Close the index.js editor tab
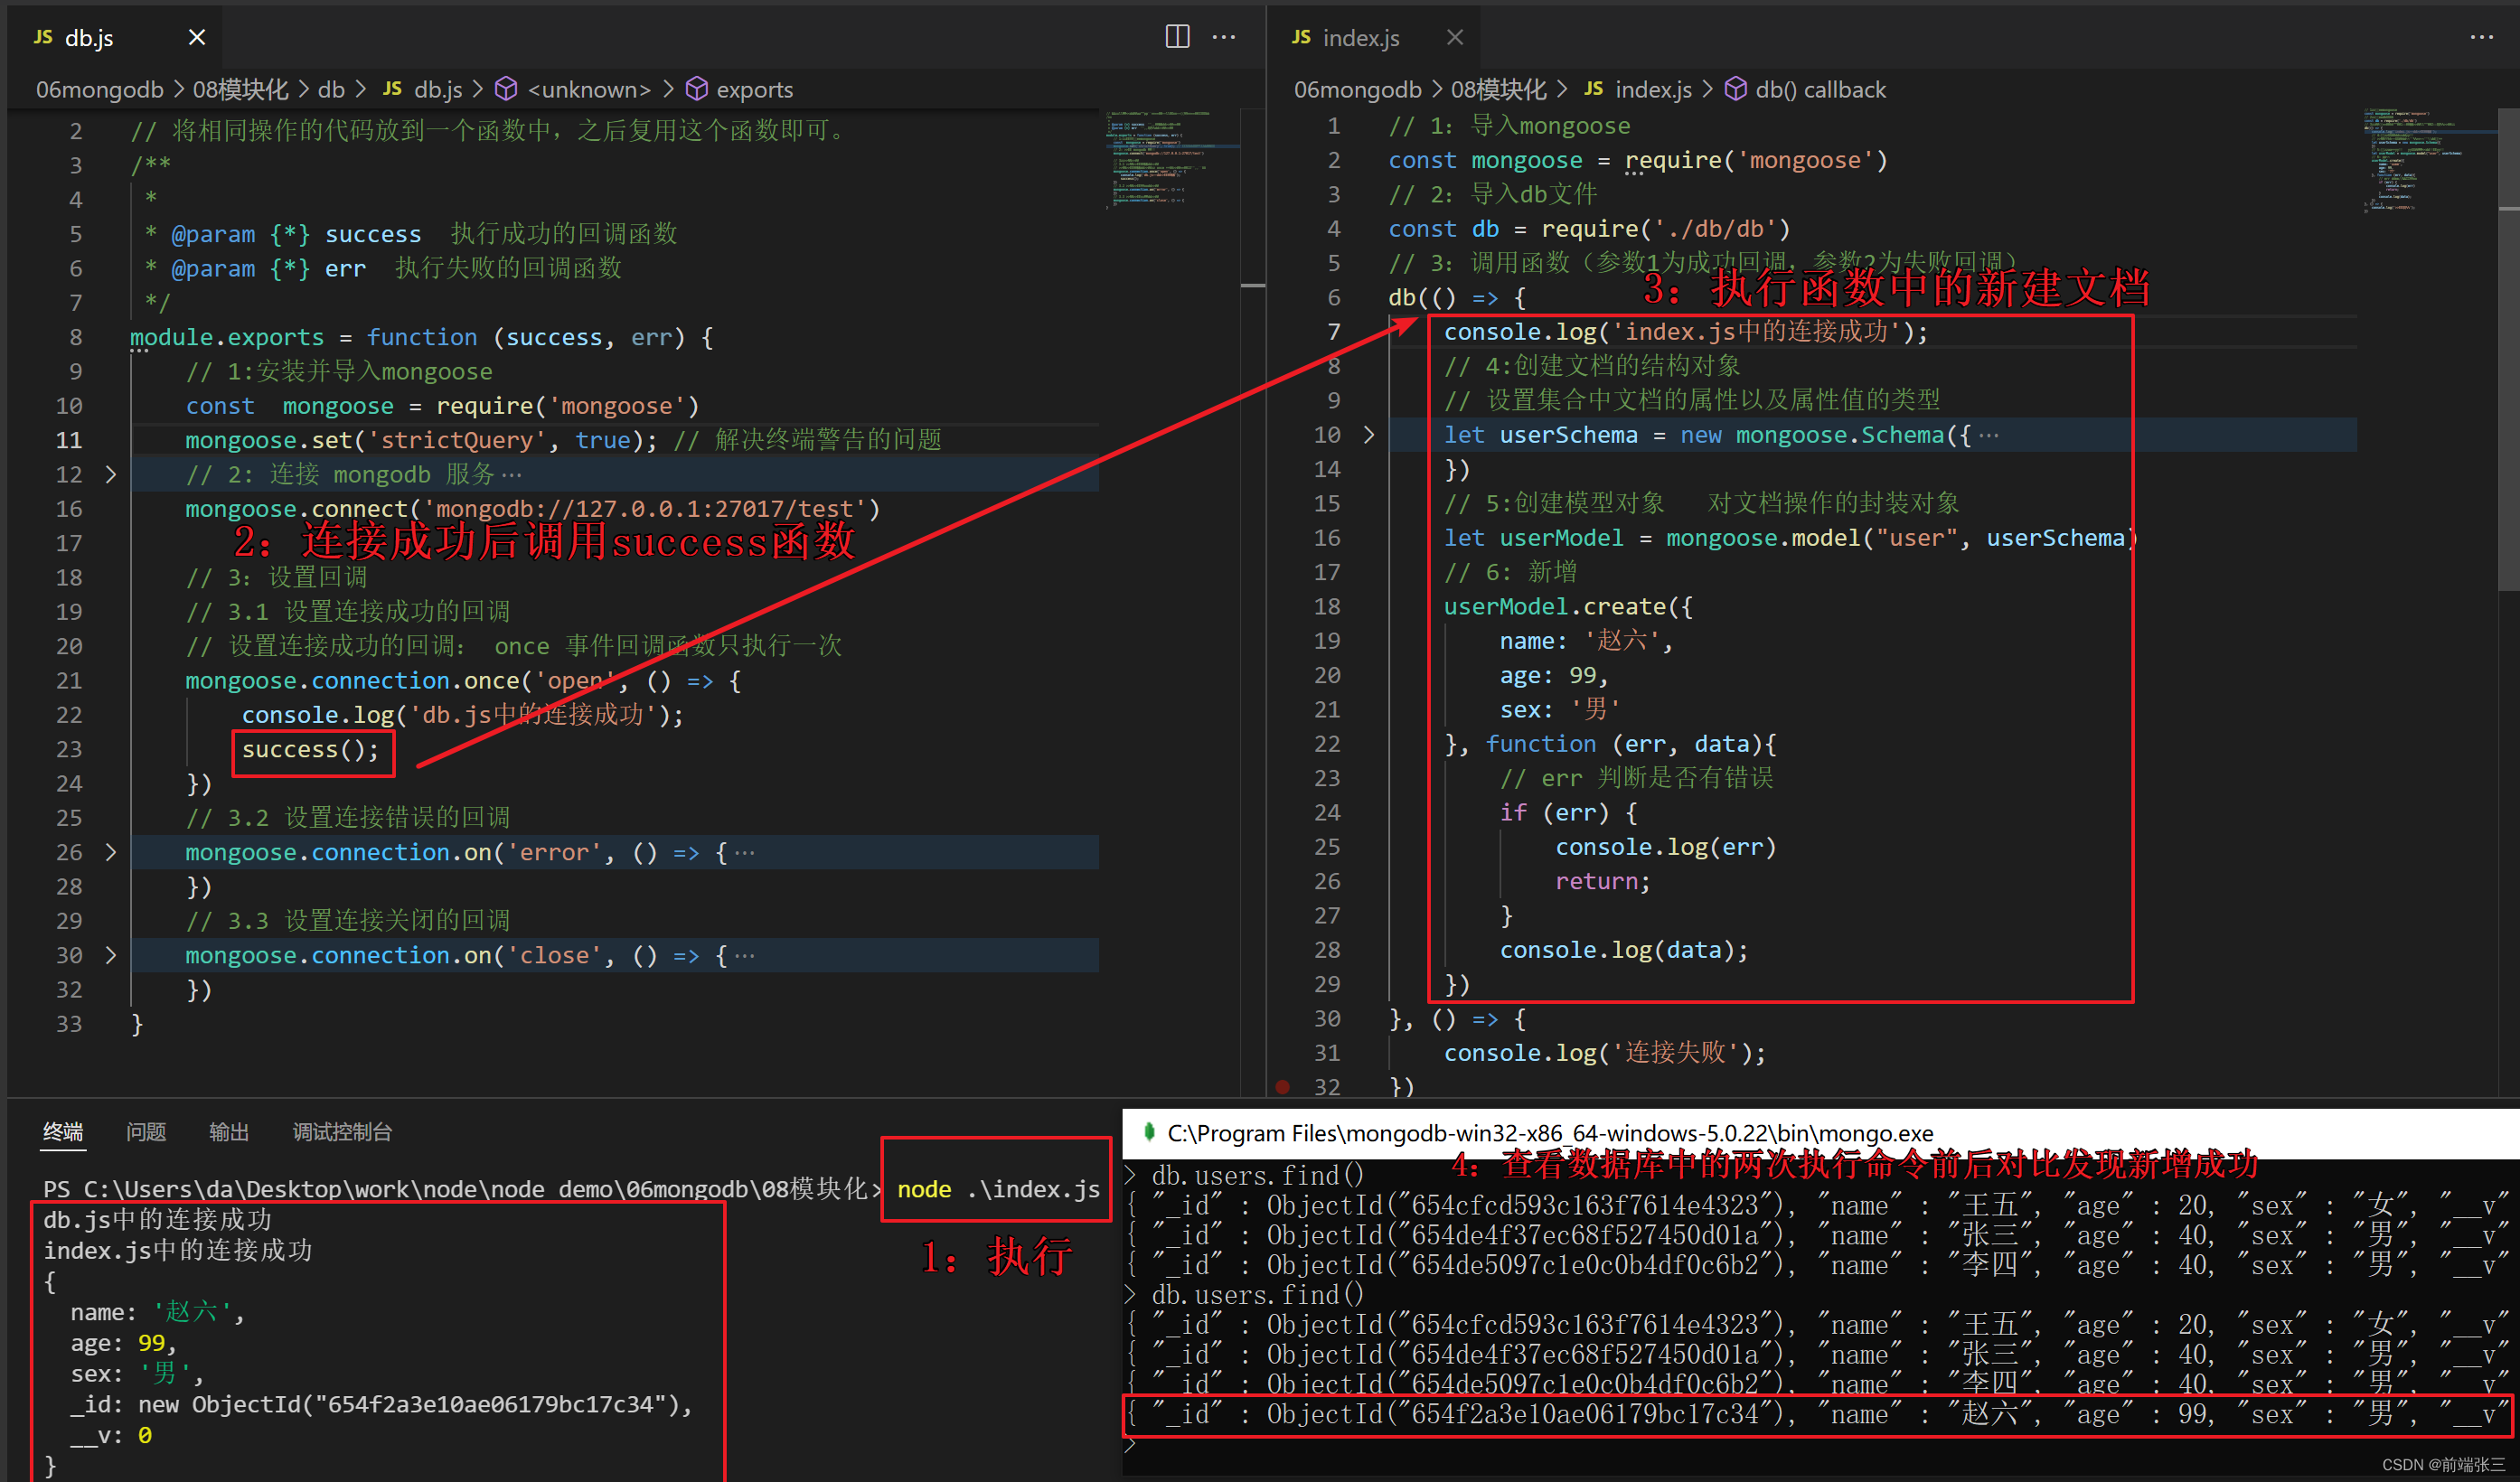This screenshot has width=2520, height=1482. [1454, 37]
